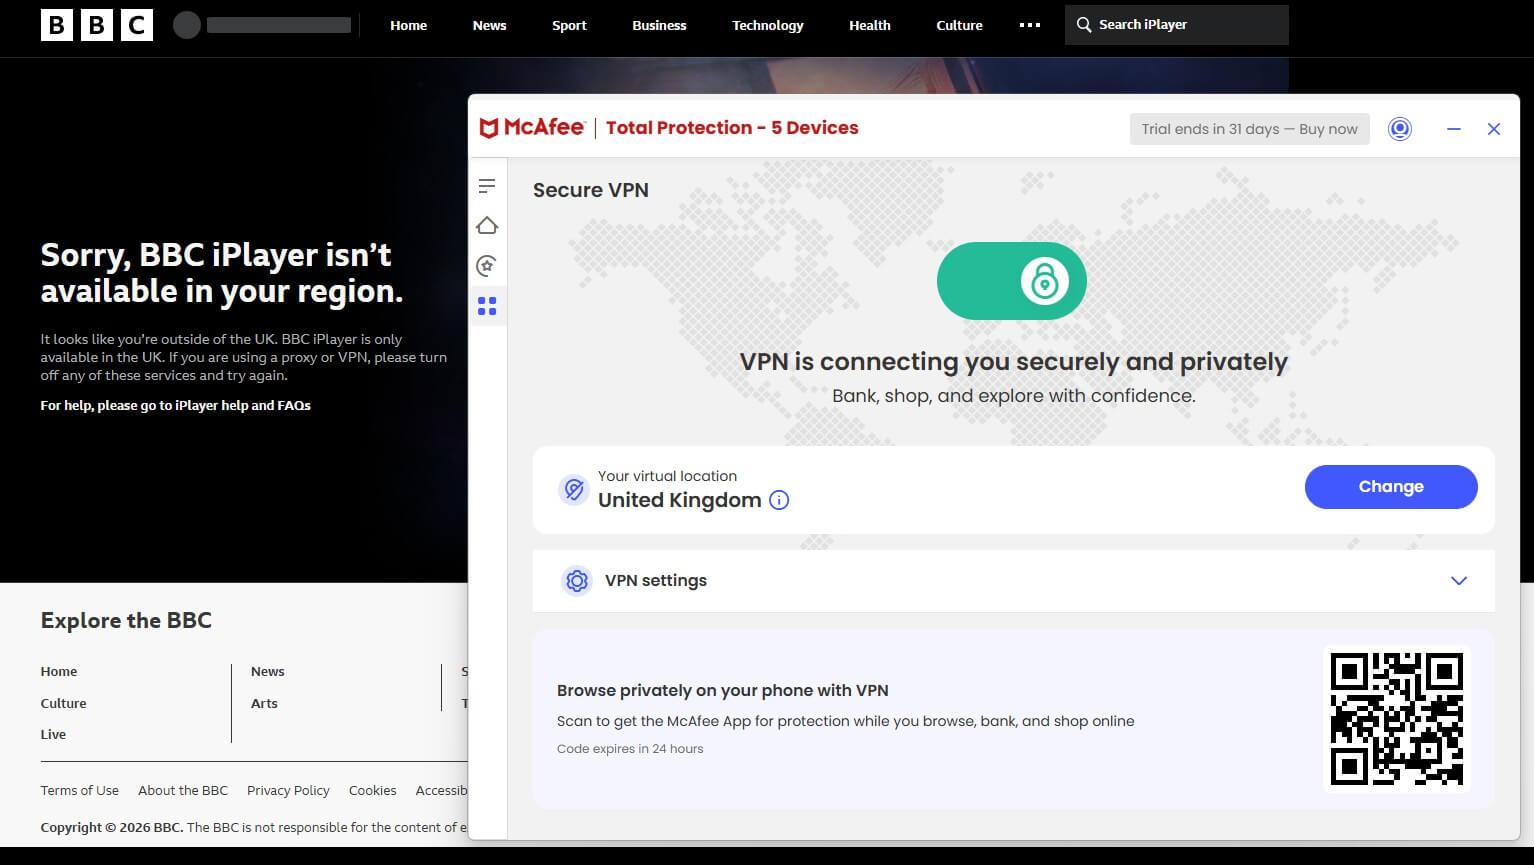Open News in BBC top navigation
1534x865 pixels.
[490, 25]
